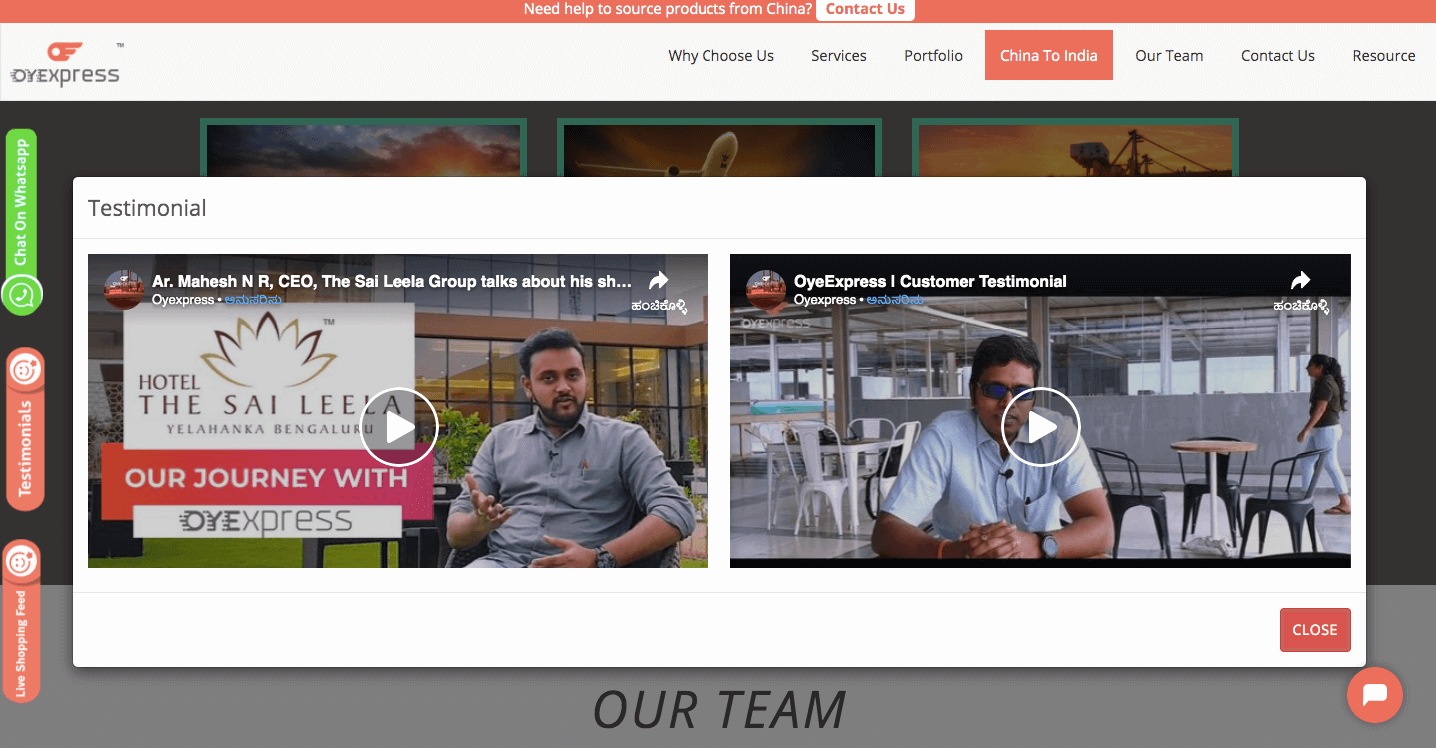This screenshot has width=1436, height=748.
Task: Click share arrow on Sai Leela video
Action: point(658,281)
